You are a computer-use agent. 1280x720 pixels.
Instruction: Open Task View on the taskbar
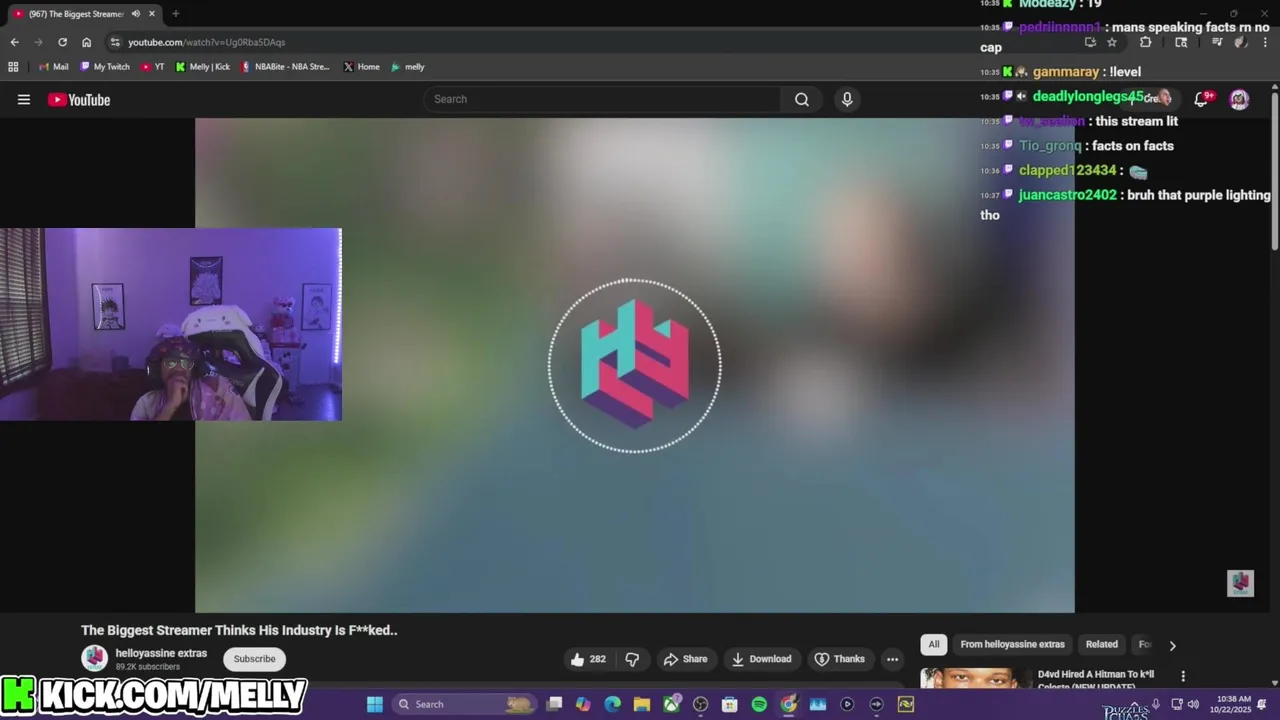pos(554,704)
